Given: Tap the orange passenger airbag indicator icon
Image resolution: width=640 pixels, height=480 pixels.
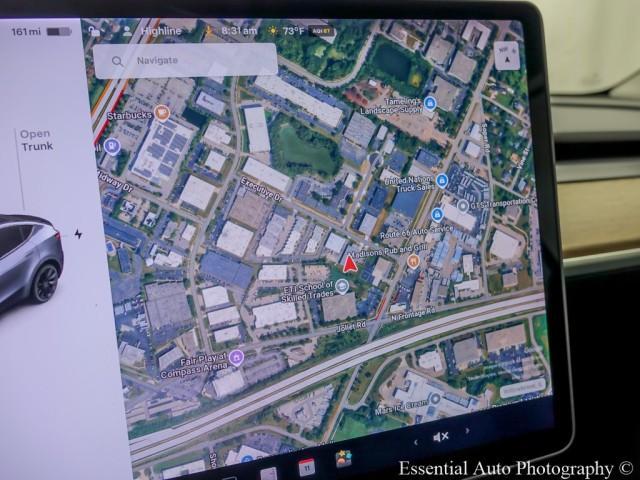Looking at the screenshot, I should pos(209,31).
